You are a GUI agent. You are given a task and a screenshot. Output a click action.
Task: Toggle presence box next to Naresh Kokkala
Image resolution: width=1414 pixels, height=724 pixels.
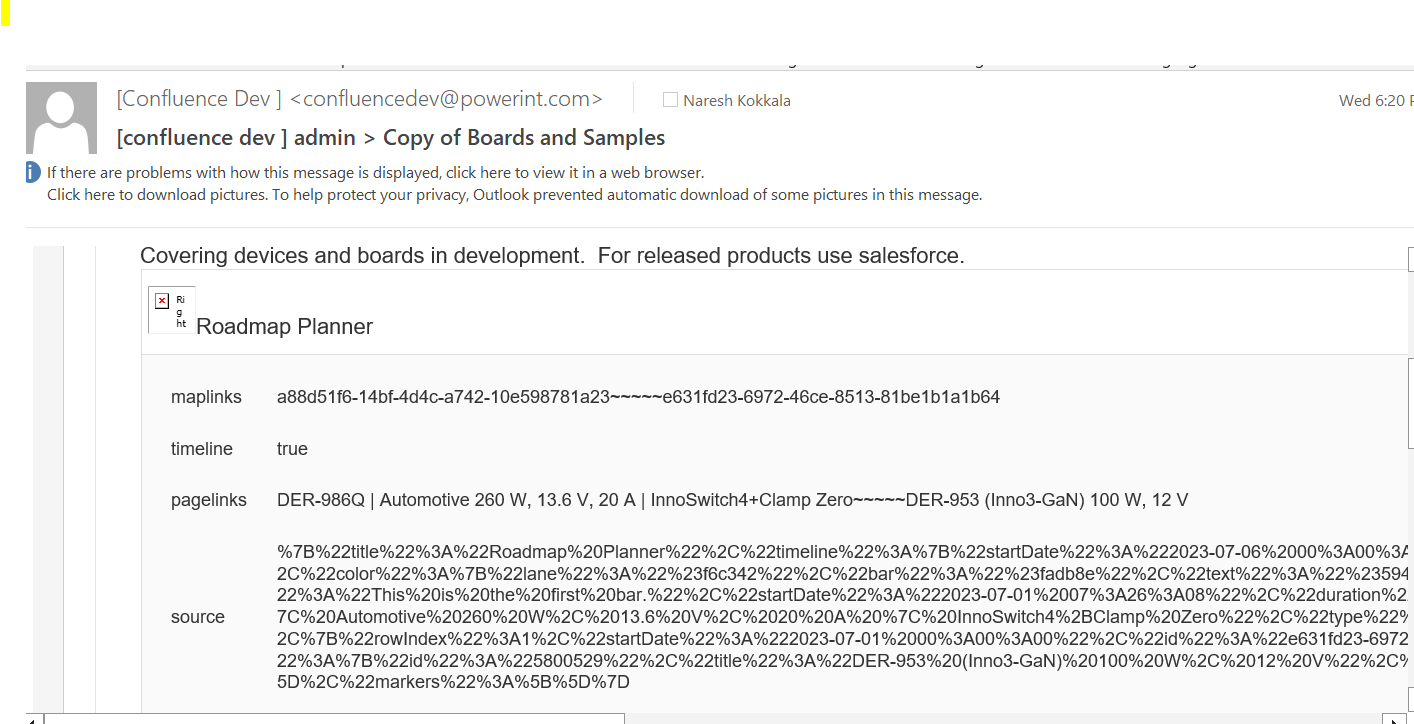670,100
